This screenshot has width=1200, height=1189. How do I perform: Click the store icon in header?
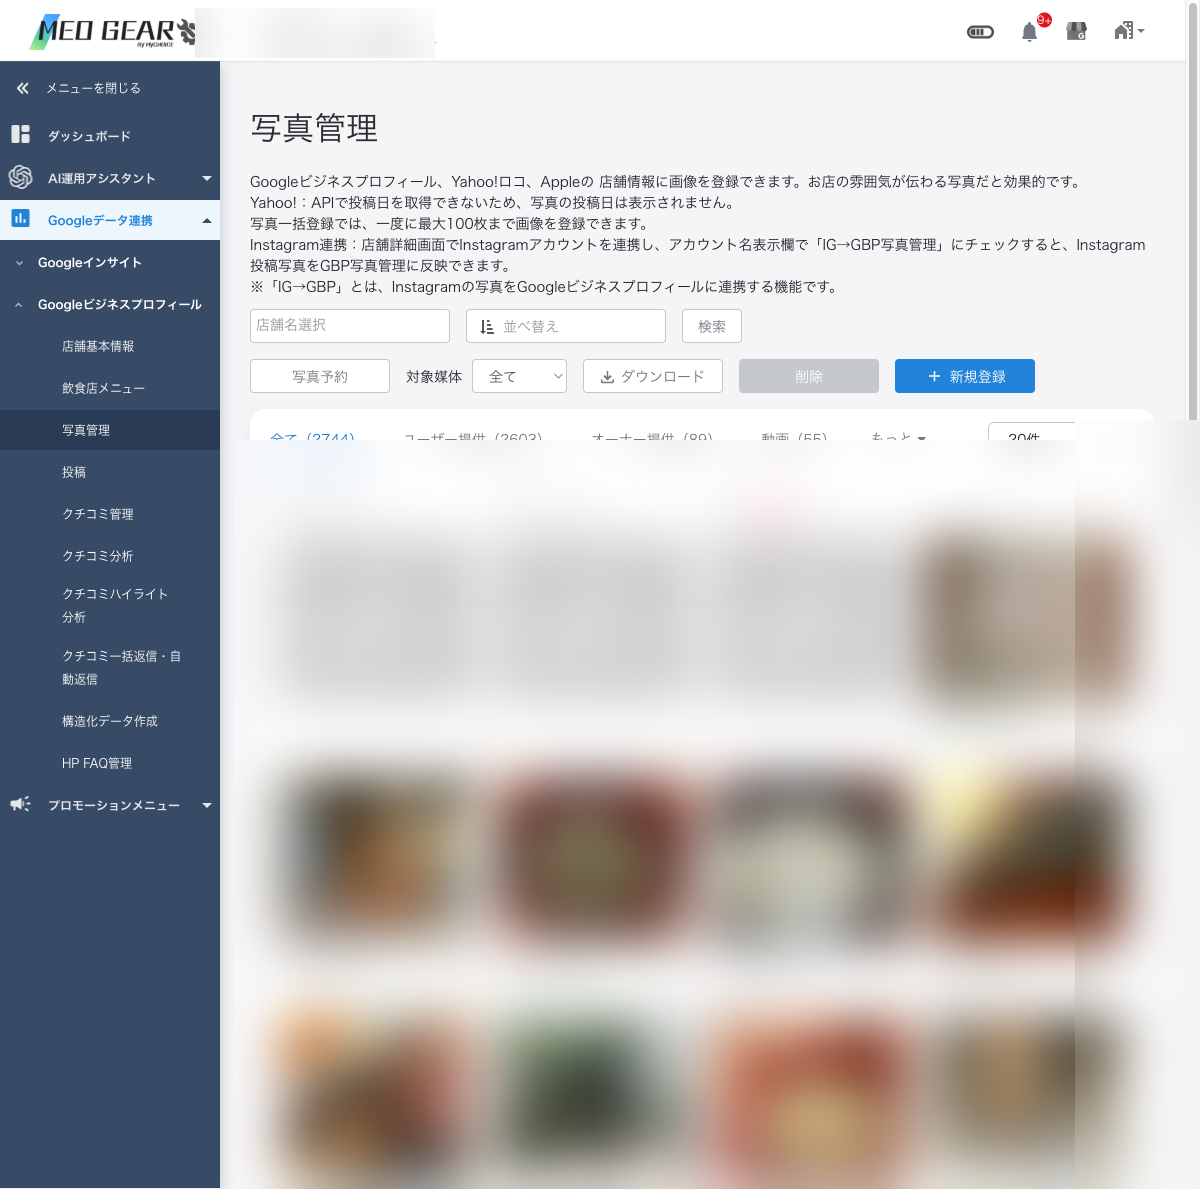[x=1077, y=31]
